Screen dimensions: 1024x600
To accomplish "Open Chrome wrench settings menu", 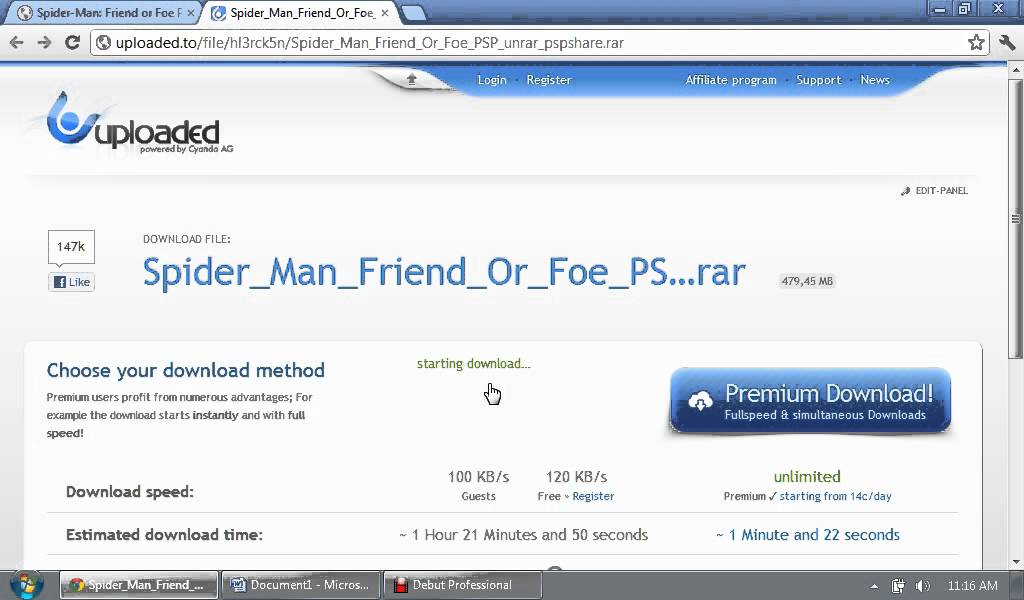I will [1006, 42].
